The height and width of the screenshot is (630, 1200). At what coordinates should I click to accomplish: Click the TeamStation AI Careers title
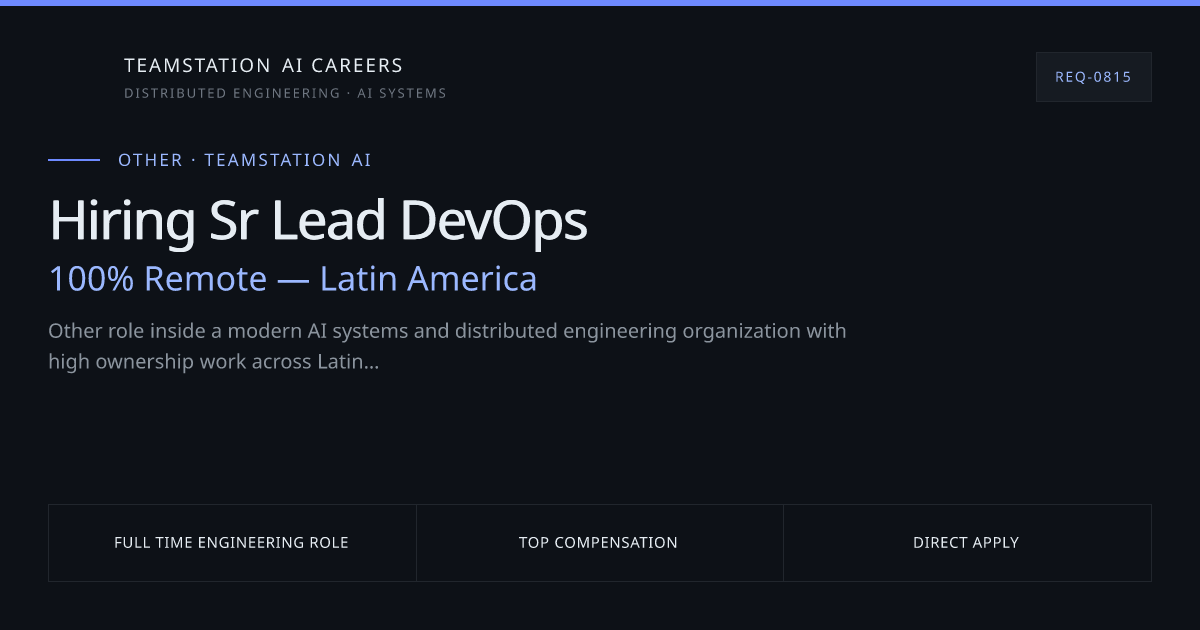(263, 66)
